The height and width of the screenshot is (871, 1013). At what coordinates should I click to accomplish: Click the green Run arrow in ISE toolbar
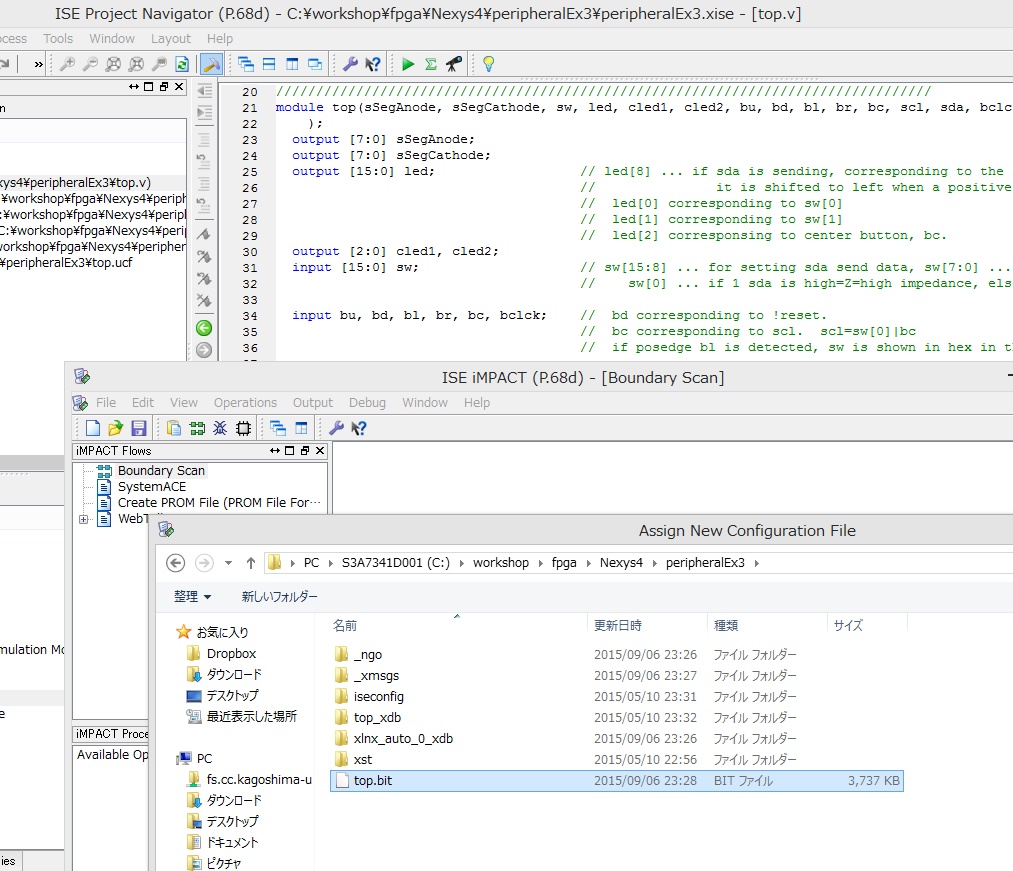point(408,64)
